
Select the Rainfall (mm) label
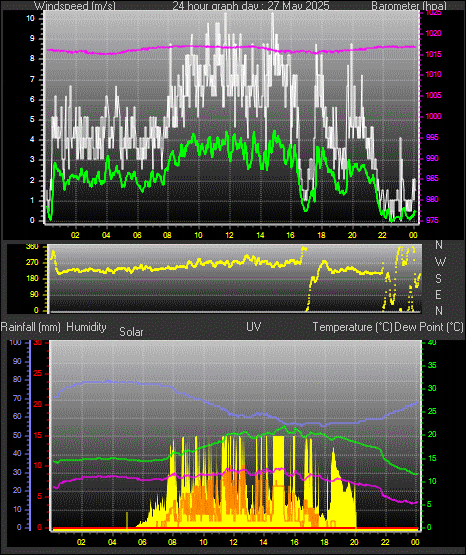point(31,327)
